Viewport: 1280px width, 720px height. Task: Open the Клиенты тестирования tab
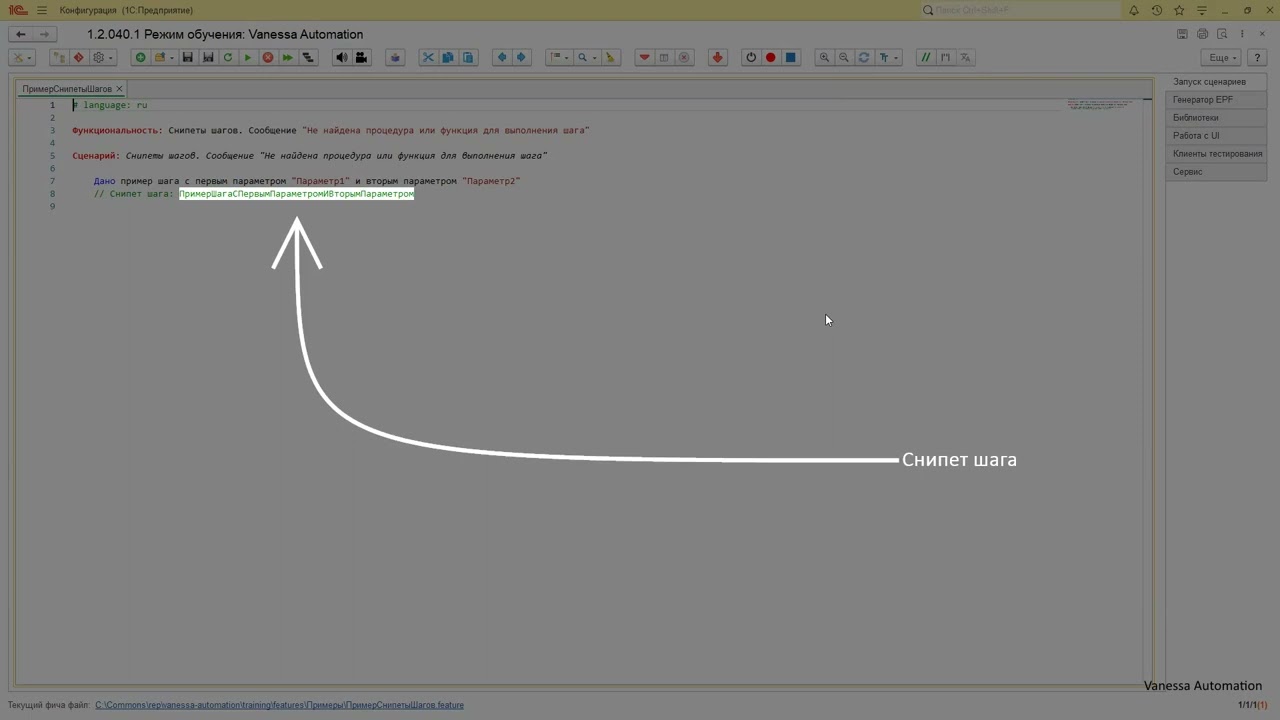click(x=1216, y=154)
